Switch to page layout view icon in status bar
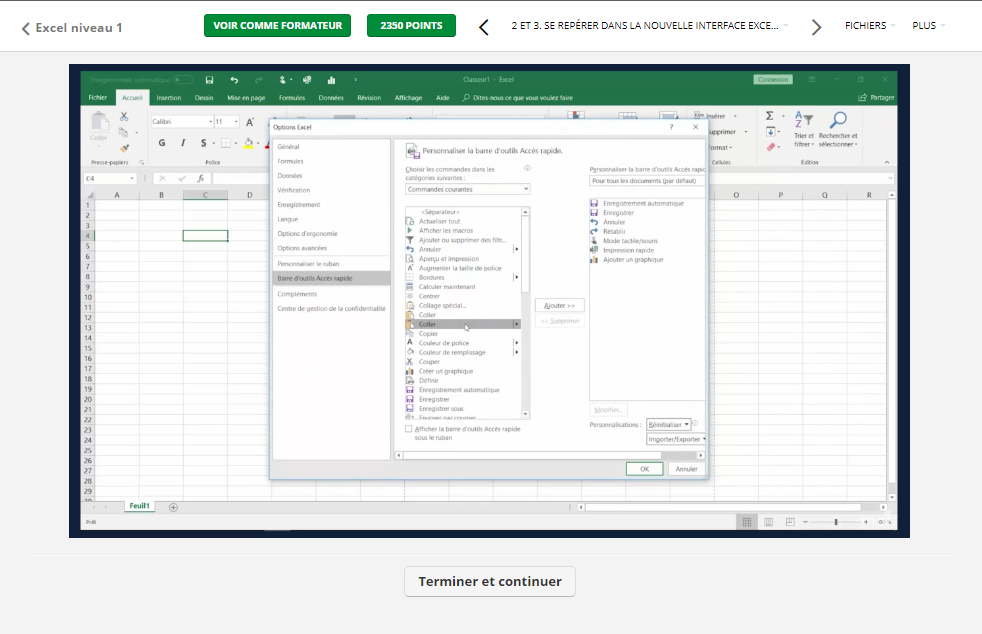The image size is (982, 634). click(x=768, y=522)
